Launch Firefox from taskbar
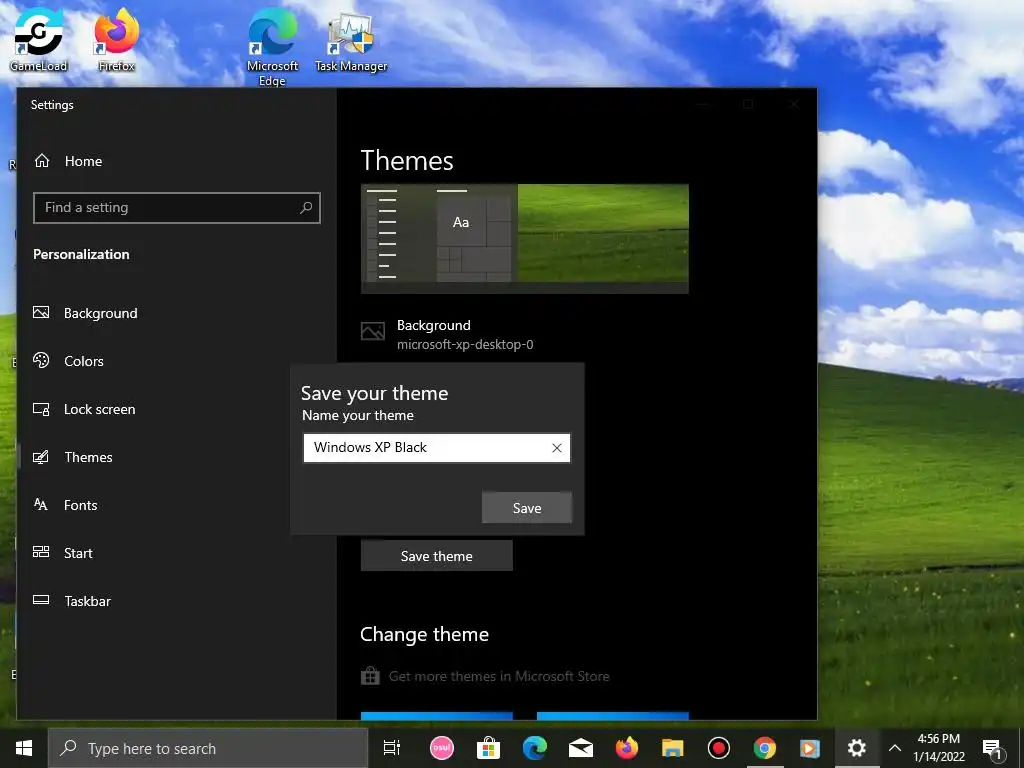This screenshot has width=1024, height=768. click(626, 748)
